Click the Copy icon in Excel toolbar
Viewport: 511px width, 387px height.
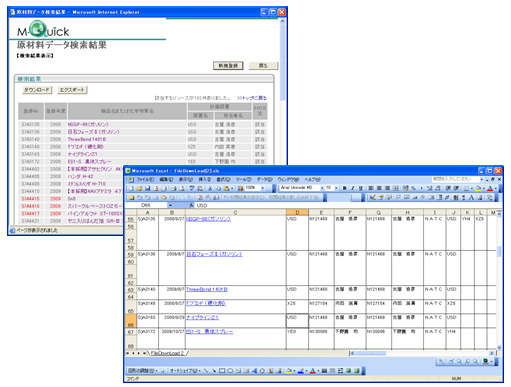(x=218, y=188)
